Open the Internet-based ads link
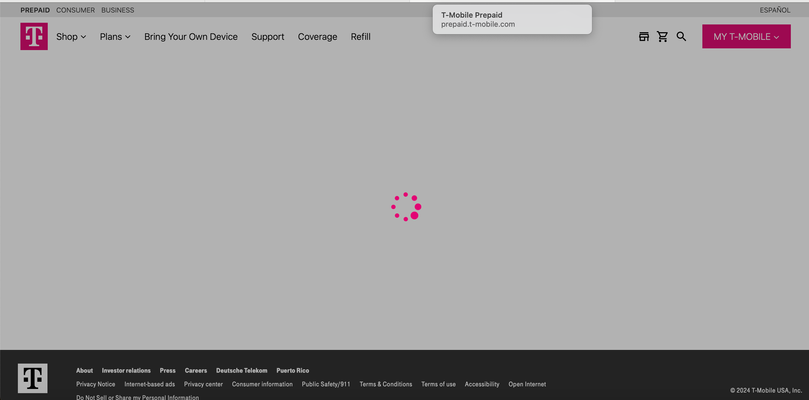This screenshot has width=809, height=400. click(x=150, y=384)
